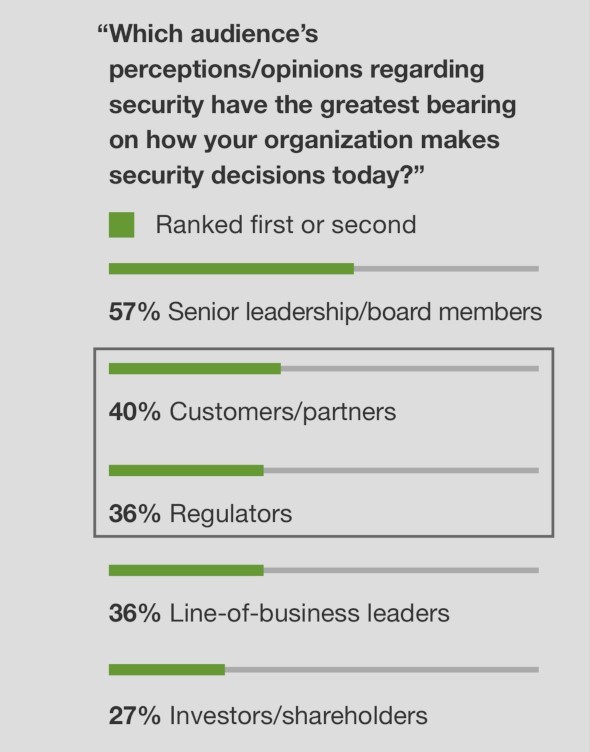Click gray remainder of Senior leadership bar
Image resolution: width=590 pixels, height=752 pixels.
pos(446,269)
